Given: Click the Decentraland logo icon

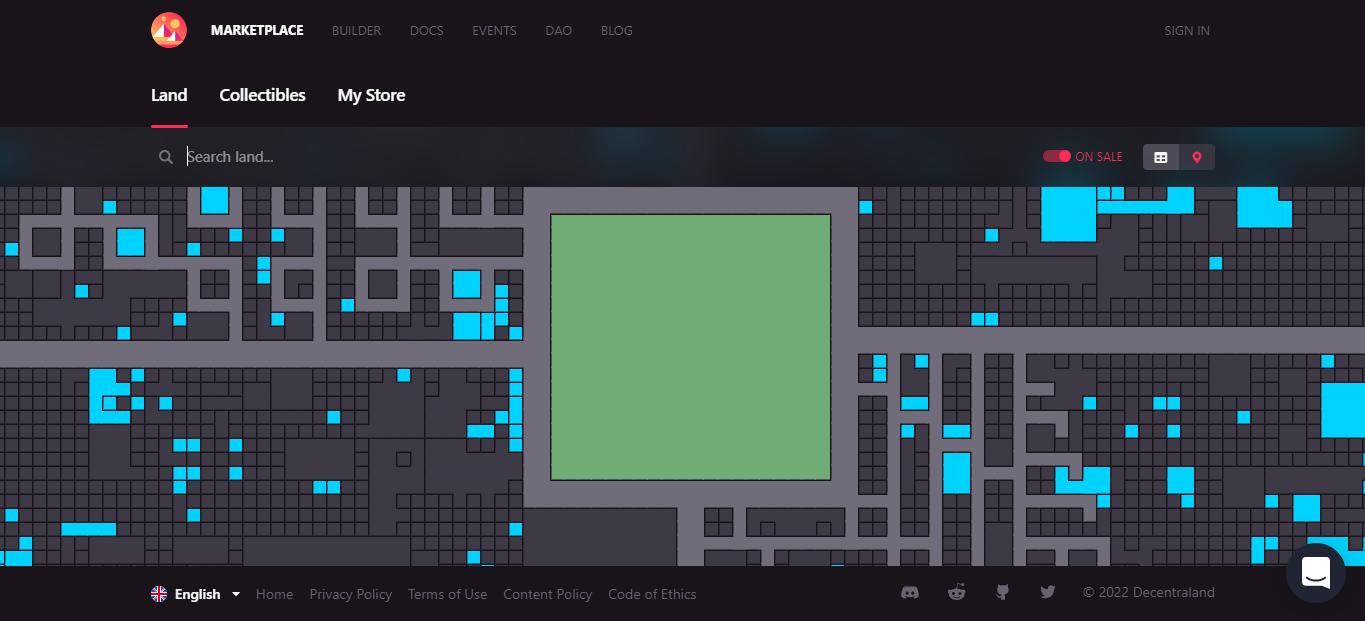Looking at the screenshot, I should coord(169,30).
